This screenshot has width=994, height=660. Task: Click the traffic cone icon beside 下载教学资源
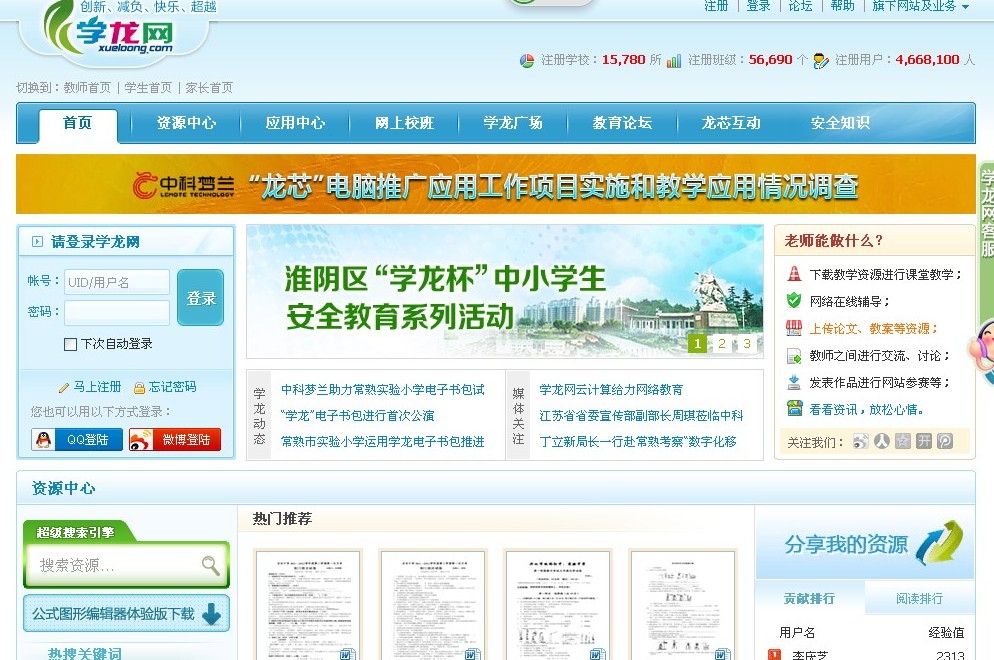(x=794, y=274)
